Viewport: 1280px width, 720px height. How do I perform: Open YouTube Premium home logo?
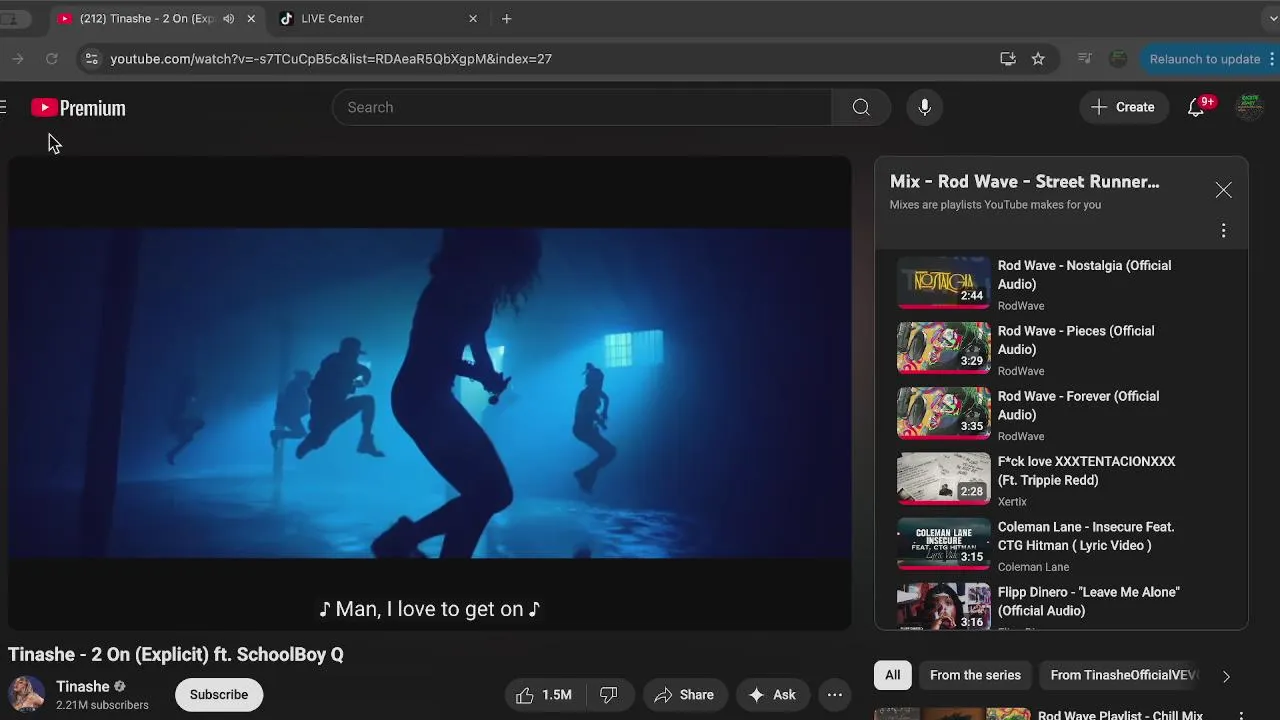click(x=78, y=108)
